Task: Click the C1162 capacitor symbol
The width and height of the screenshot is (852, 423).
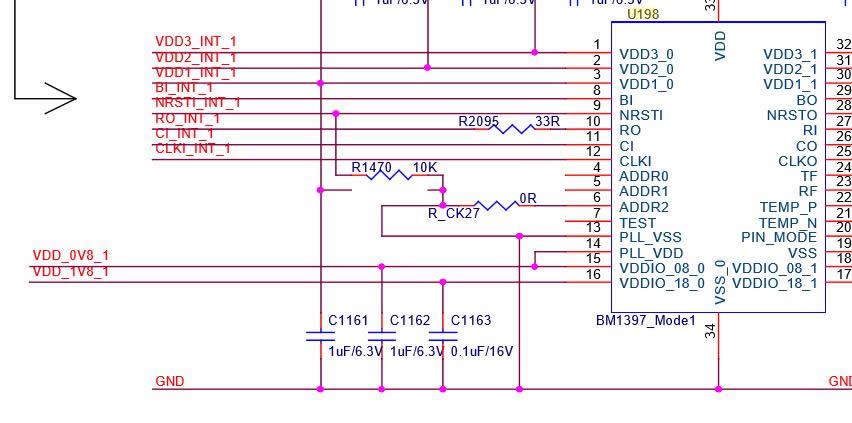Action: coord(382,336)
